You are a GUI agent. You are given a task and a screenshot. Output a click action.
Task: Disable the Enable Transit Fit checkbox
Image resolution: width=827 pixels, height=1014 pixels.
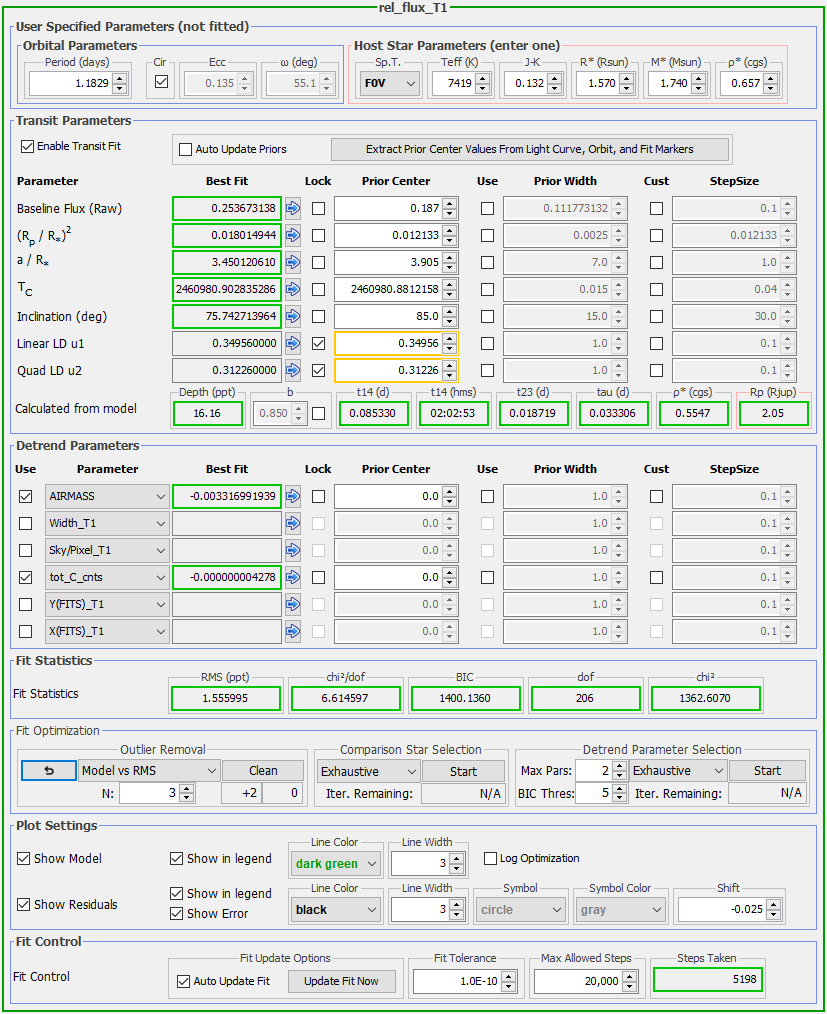click(27, 146)
